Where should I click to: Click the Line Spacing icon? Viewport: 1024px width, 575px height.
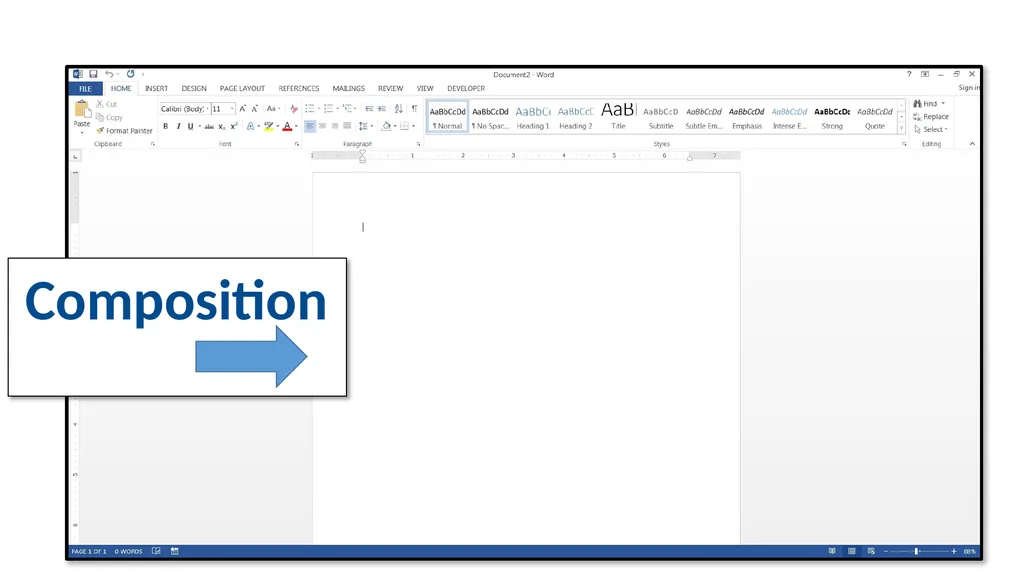pos(364,127)
